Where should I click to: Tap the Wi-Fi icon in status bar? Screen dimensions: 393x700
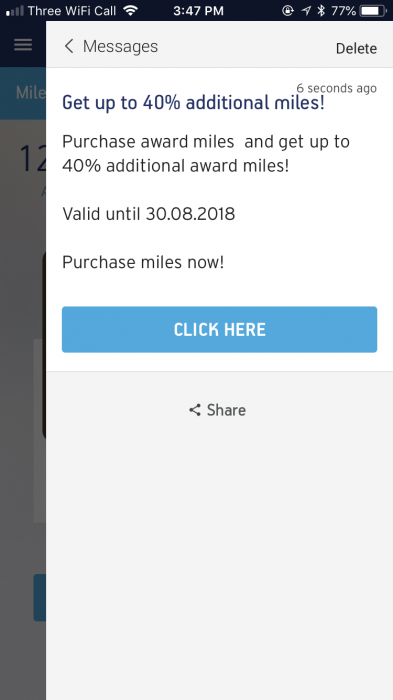coord(130,10)
